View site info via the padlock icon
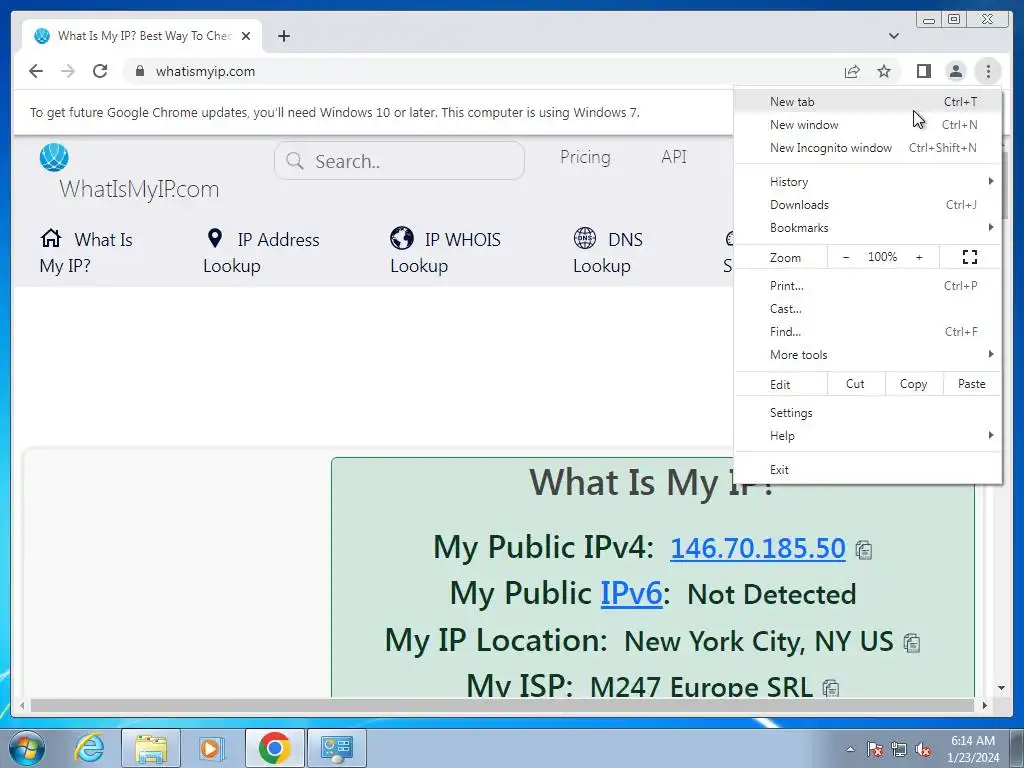Screen dimensions: 1024x768 coord(139,71)
